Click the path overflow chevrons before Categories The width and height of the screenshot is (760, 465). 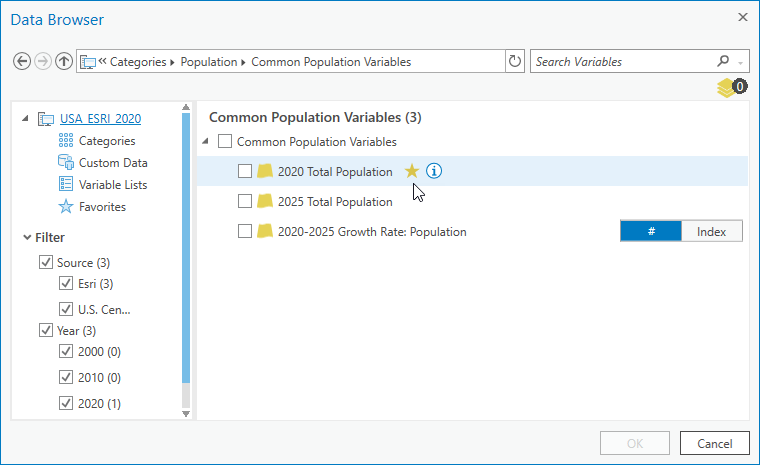click(102, 61)
